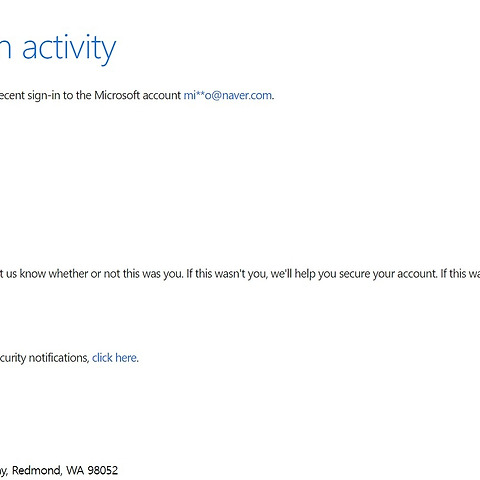
Task: Select the "98052" zip code
Action: pos(103,470)
